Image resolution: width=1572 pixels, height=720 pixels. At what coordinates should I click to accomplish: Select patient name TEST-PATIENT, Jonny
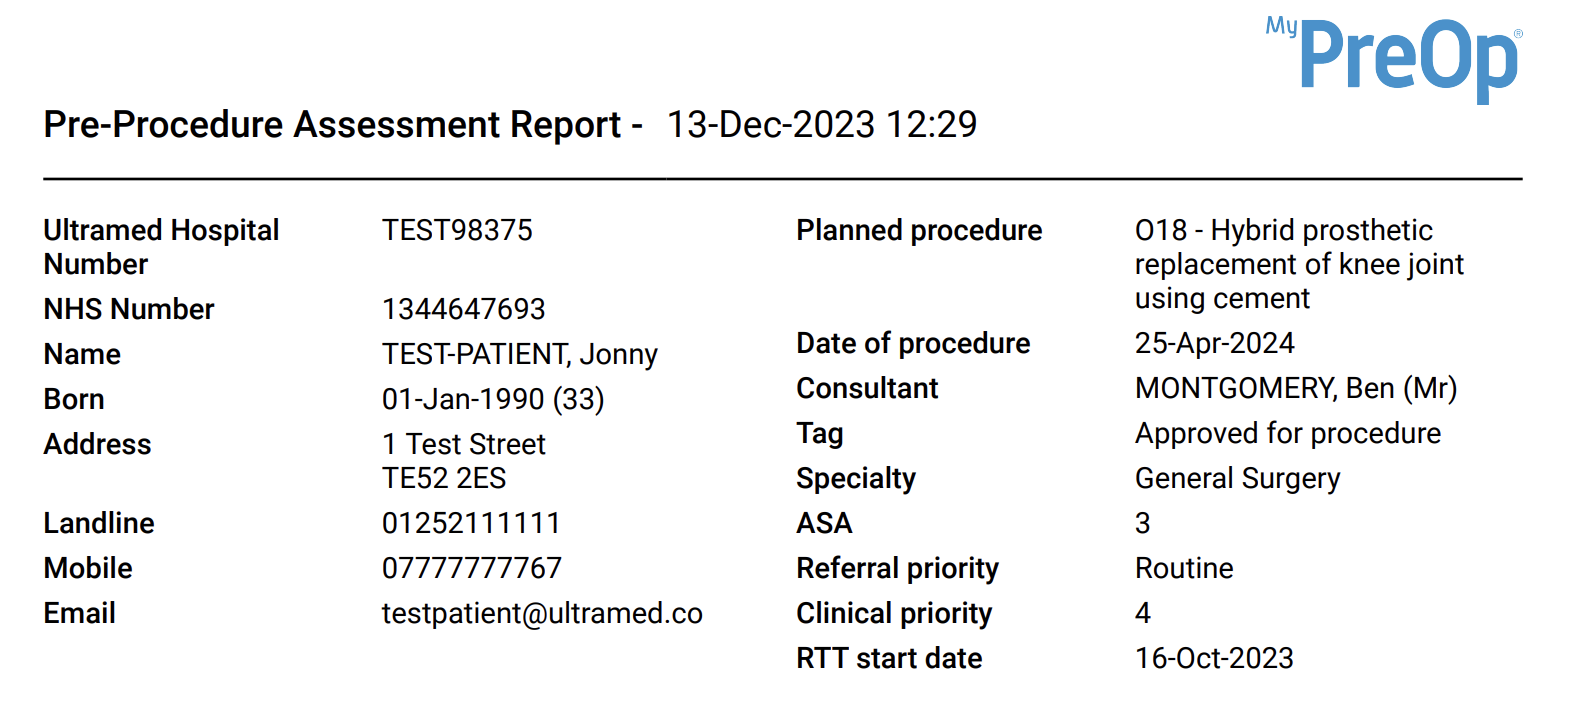tap(520, 354)
